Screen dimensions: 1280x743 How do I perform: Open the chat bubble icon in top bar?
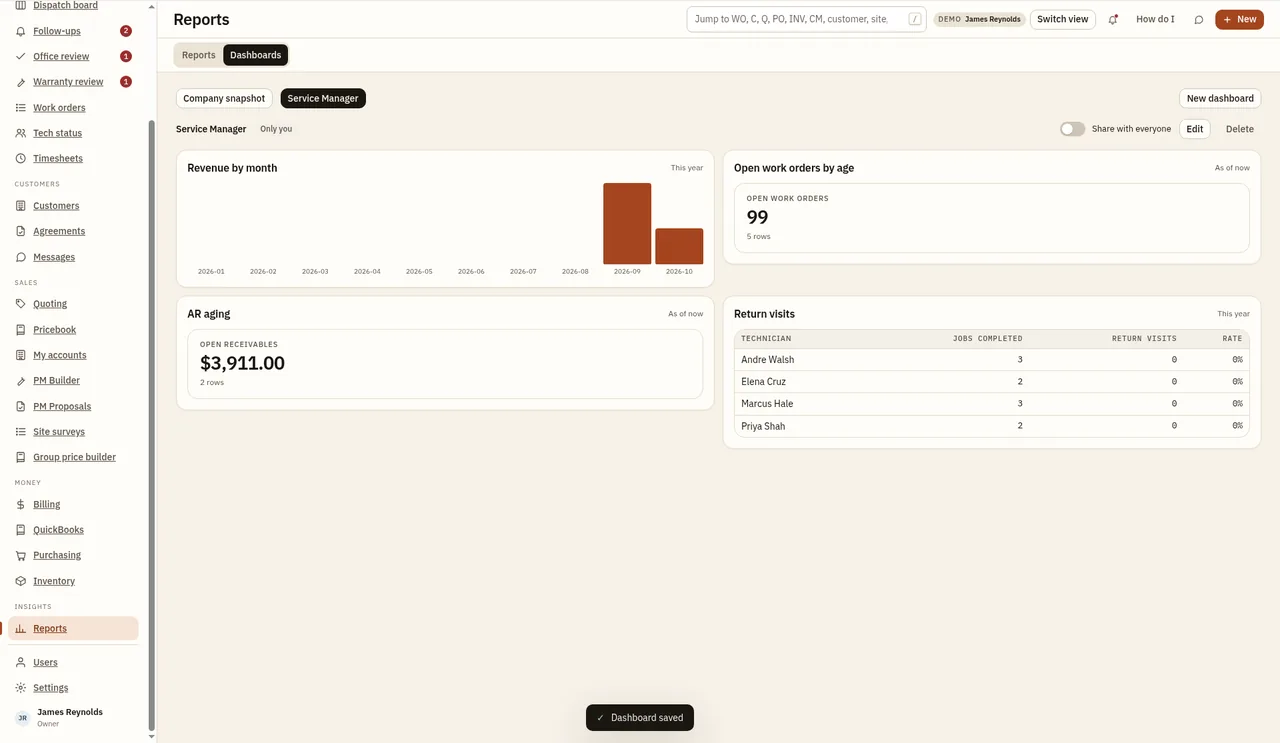coord(1199,19)
